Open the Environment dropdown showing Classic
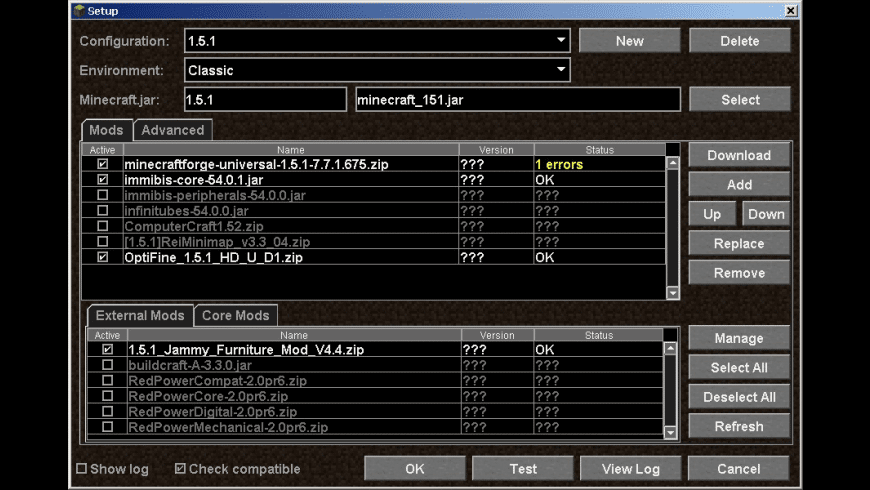 377,70
